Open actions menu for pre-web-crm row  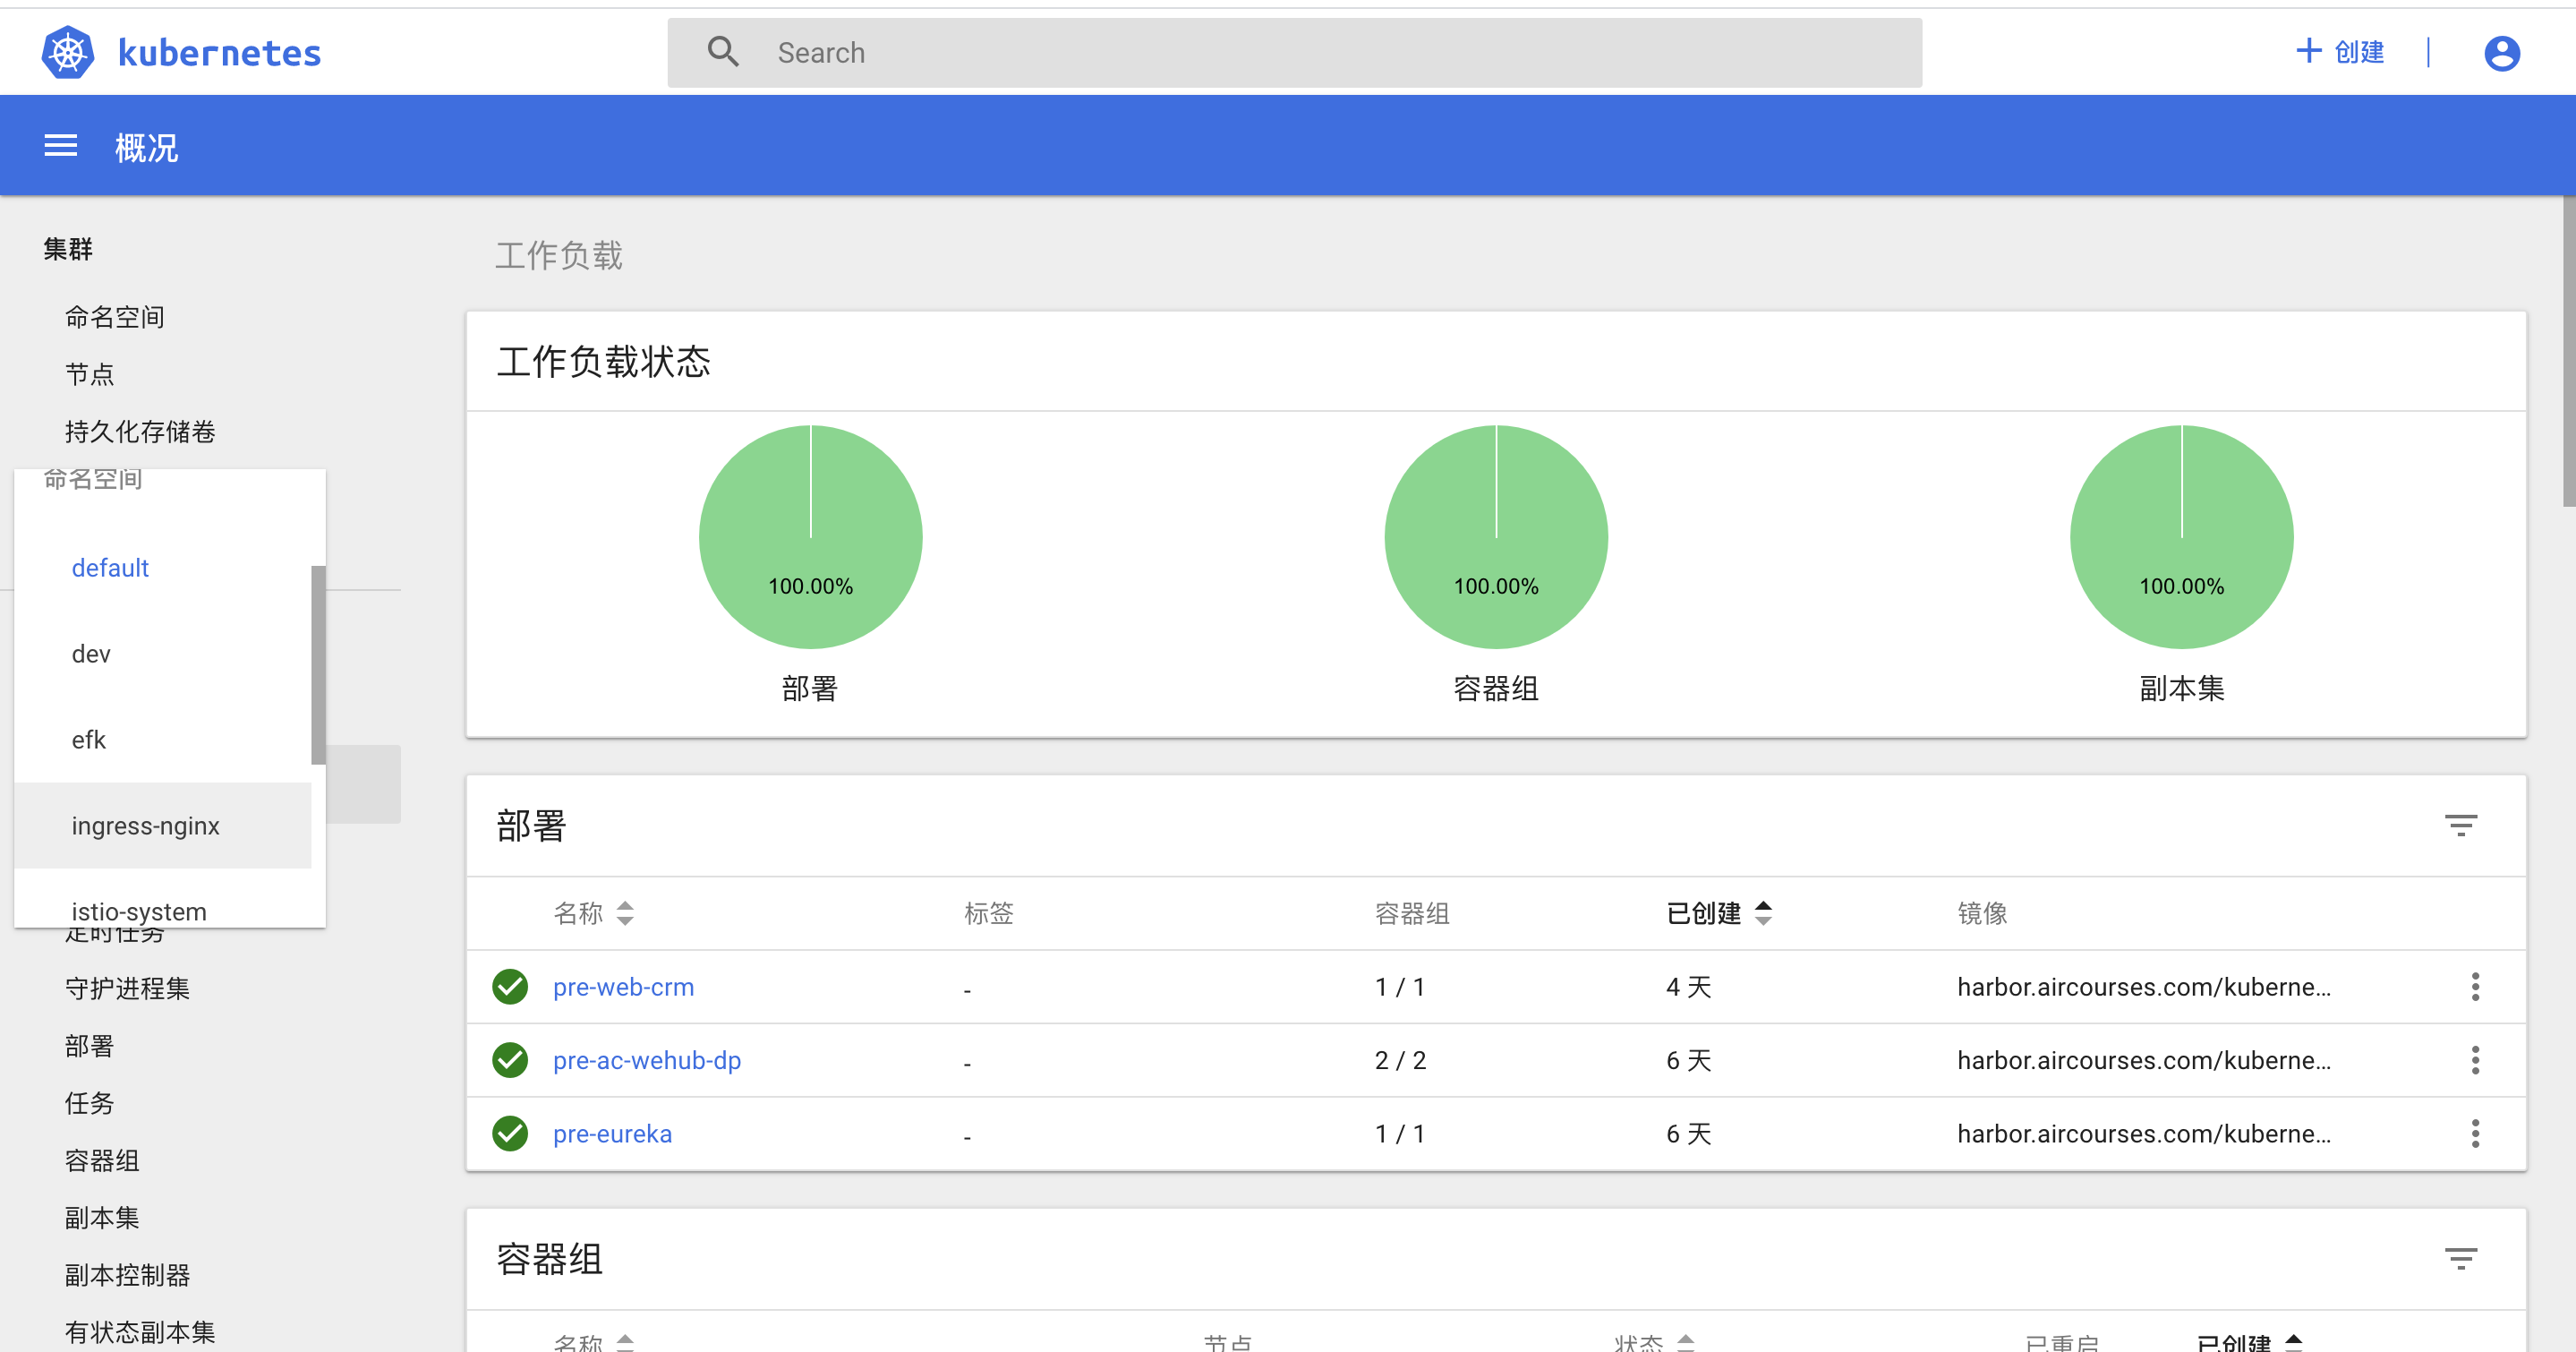tap(2475, 987)
